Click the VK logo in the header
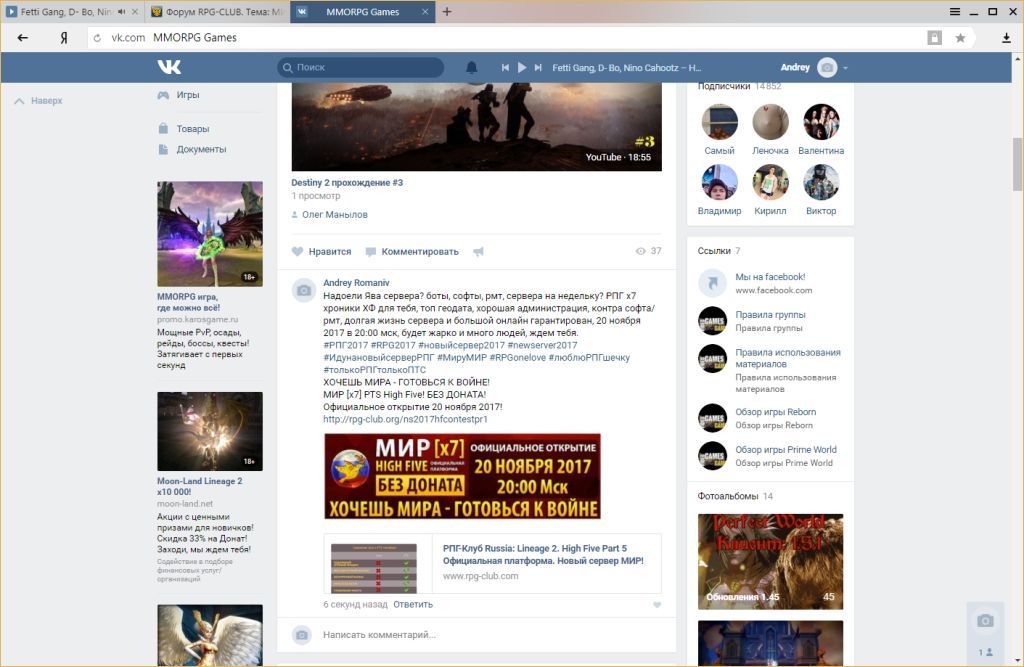The image size is (1024, 667). [169, 67]
